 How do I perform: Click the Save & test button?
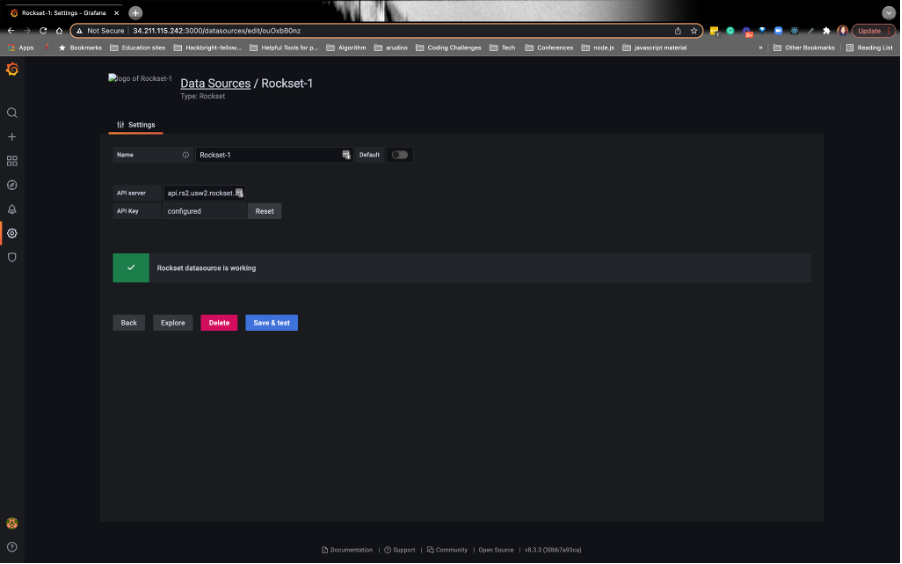[272, 323]
